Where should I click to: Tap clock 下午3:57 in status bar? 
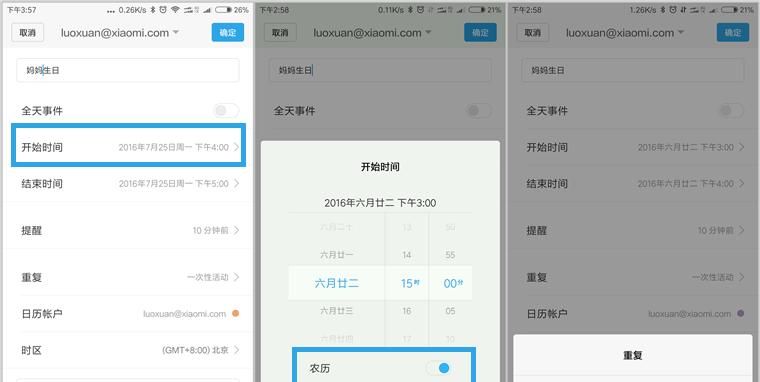tap(21, 10)
